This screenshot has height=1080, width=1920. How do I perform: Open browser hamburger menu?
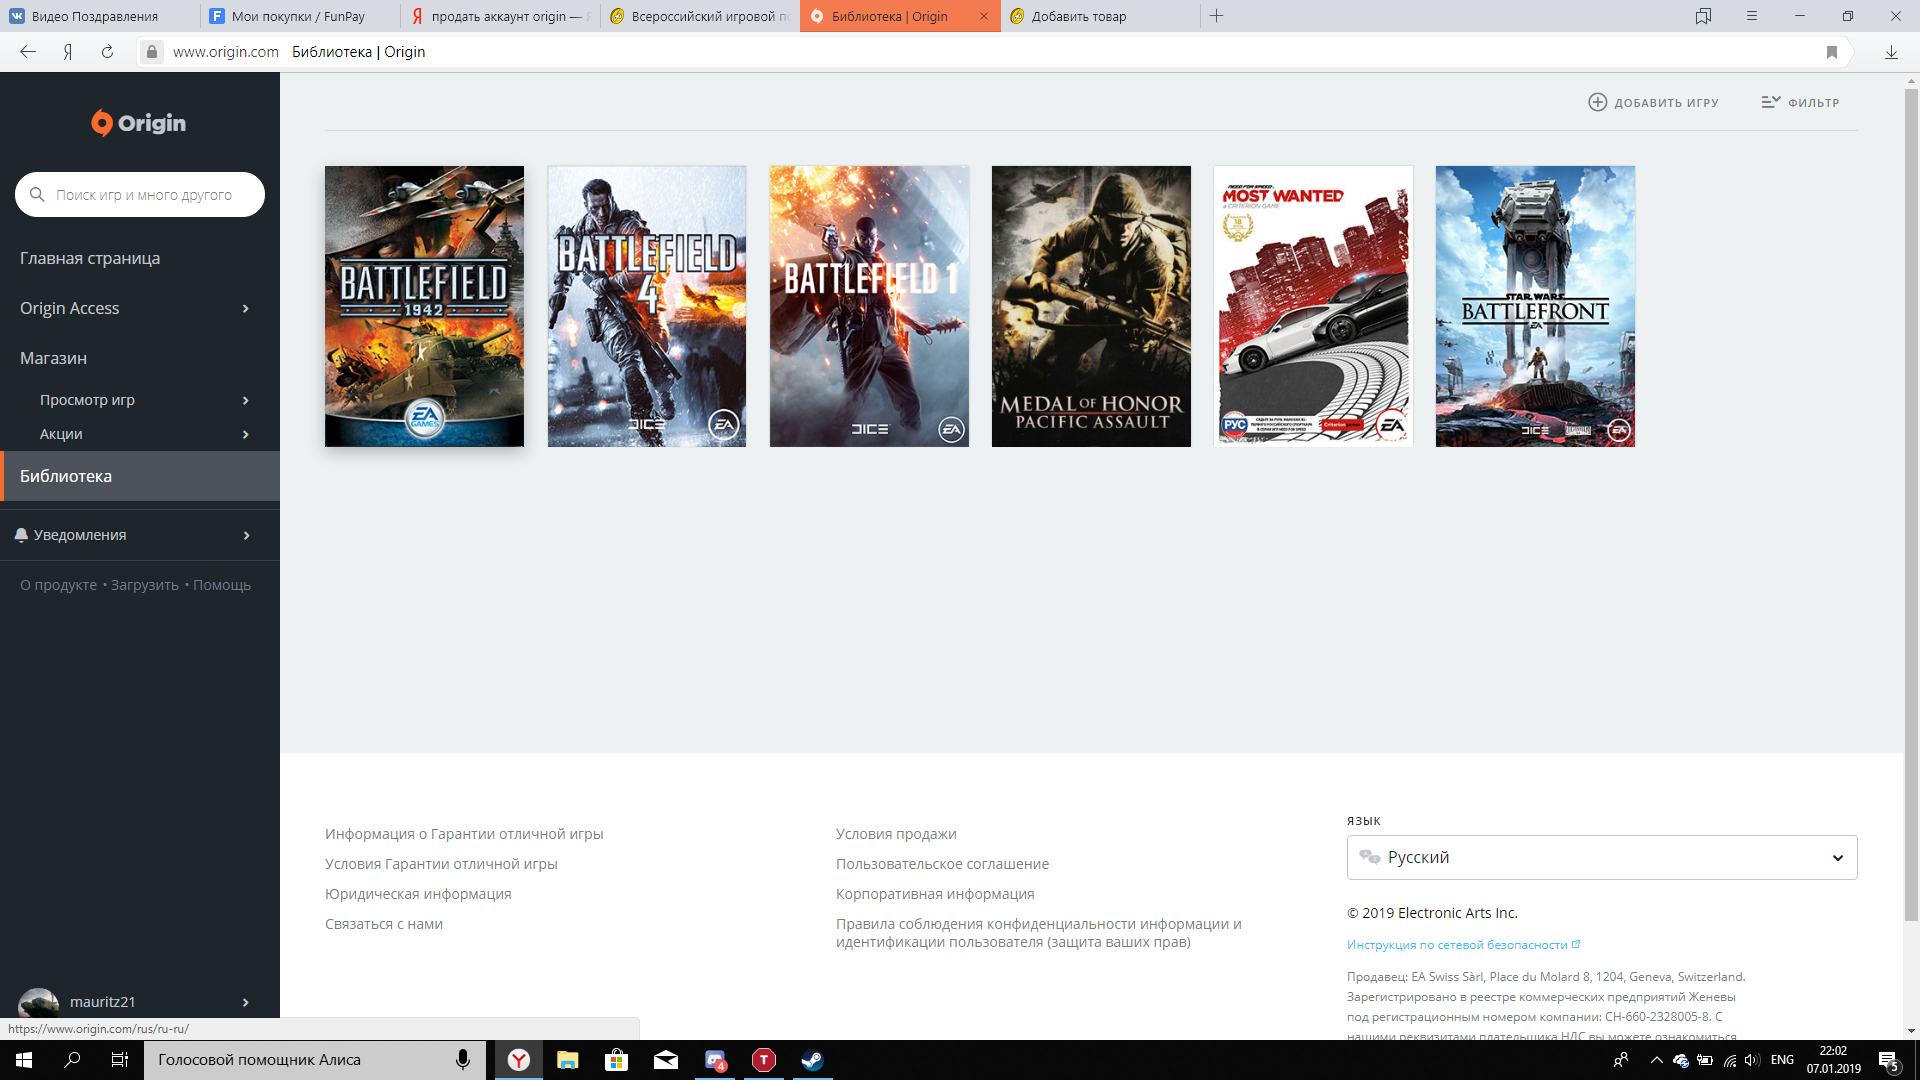1752,16
